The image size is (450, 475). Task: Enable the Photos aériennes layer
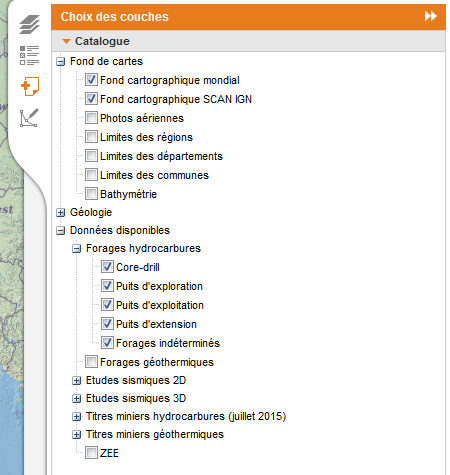pos(91,118)
